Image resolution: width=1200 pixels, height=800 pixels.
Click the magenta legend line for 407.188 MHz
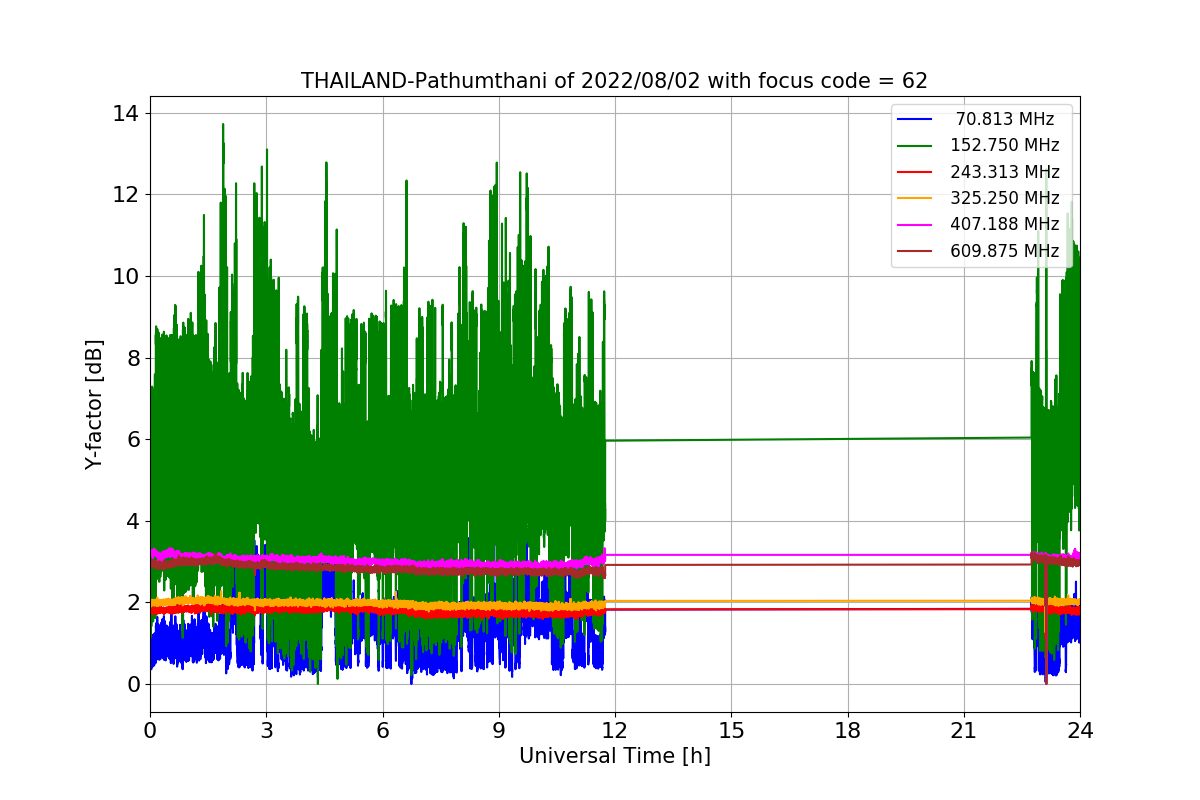(x=915, y=224)
